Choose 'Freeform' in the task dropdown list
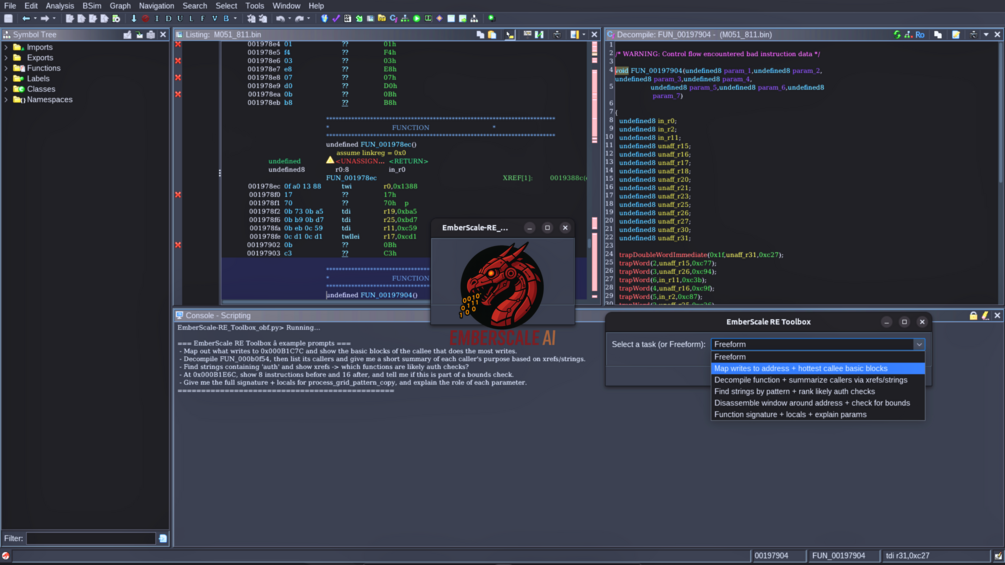 (x=818, y=357)
